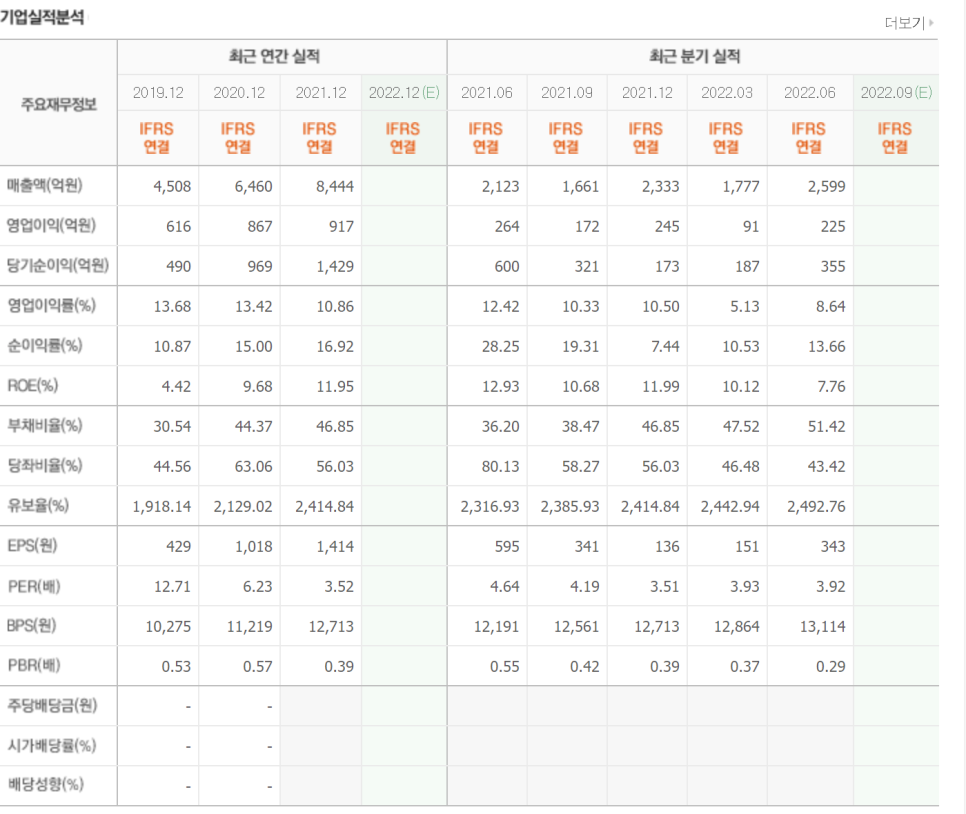966x814 pixels.
Task: Click the PER value 6.23
Action: coord(258,587)
